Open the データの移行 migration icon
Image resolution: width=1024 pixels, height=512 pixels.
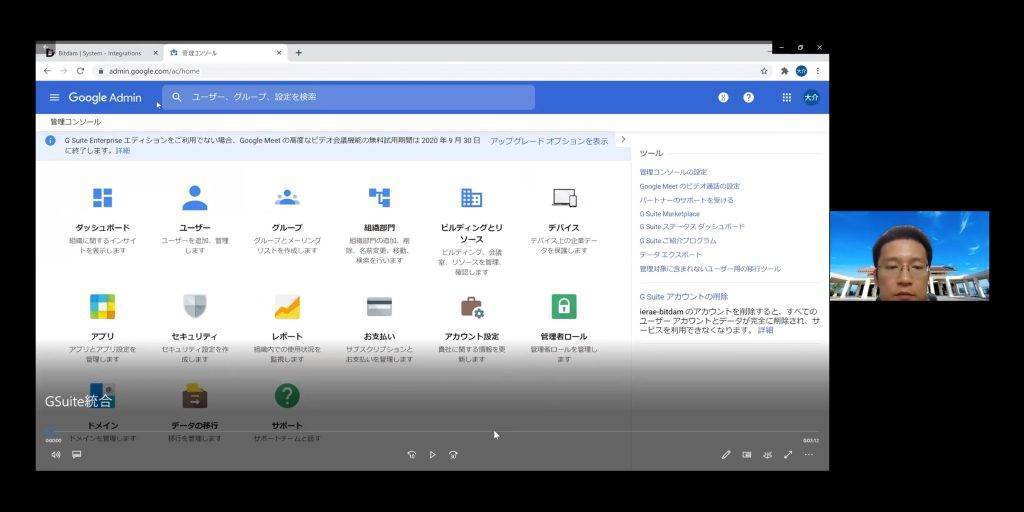(195, 396)
